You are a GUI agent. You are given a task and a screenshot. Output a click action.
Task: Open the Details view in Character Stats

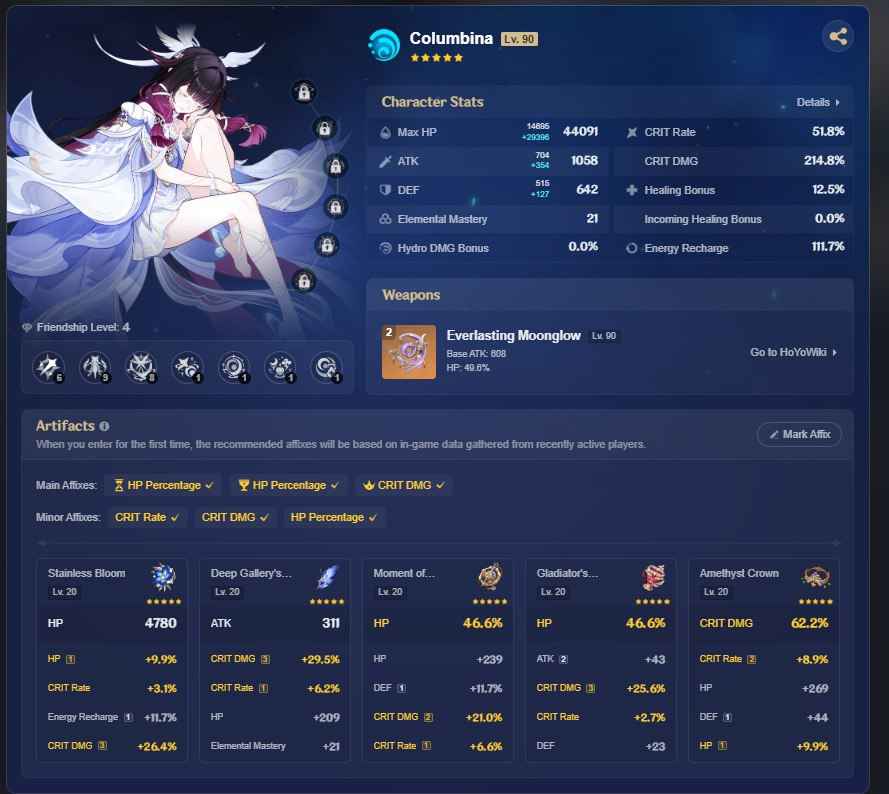tap(817, 102)
